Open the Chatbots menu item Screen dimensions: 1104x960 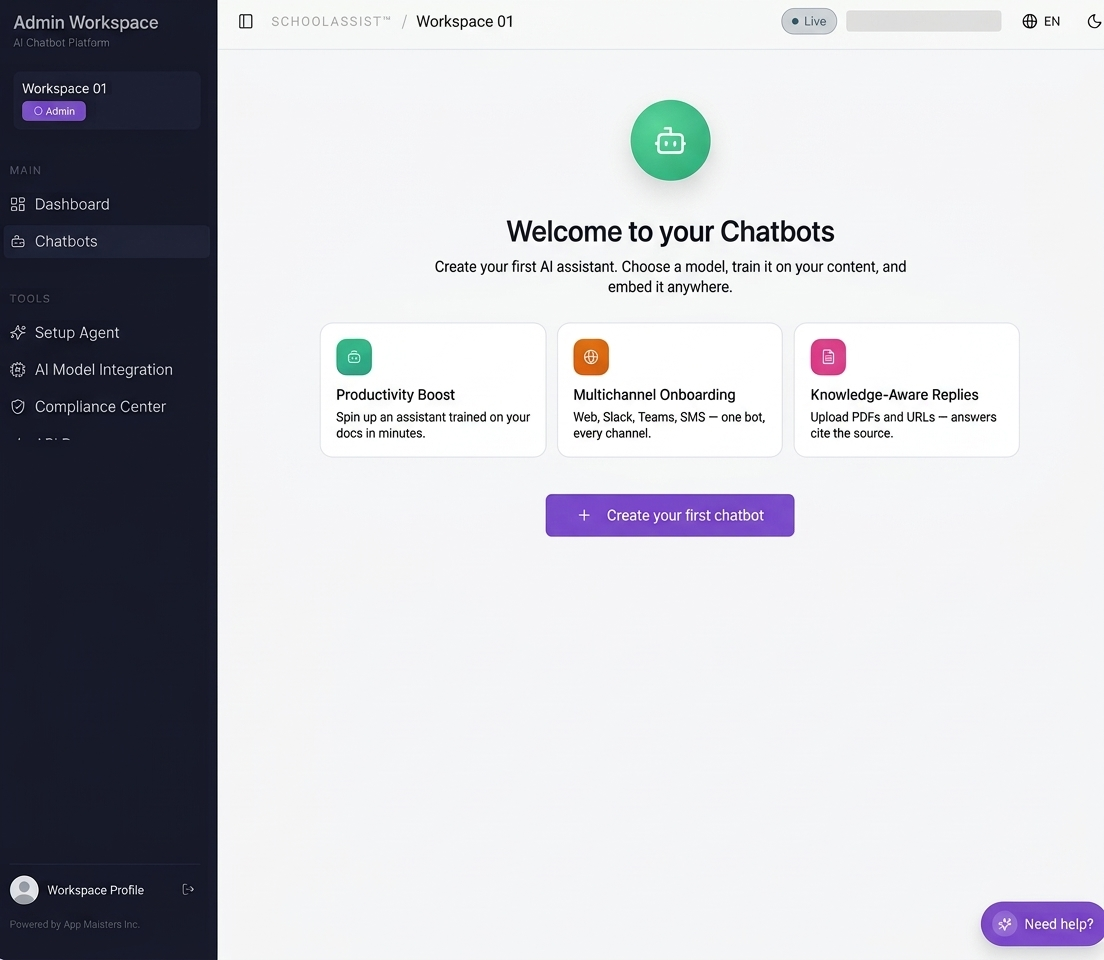pyautogui.click(x=107, y=242)
